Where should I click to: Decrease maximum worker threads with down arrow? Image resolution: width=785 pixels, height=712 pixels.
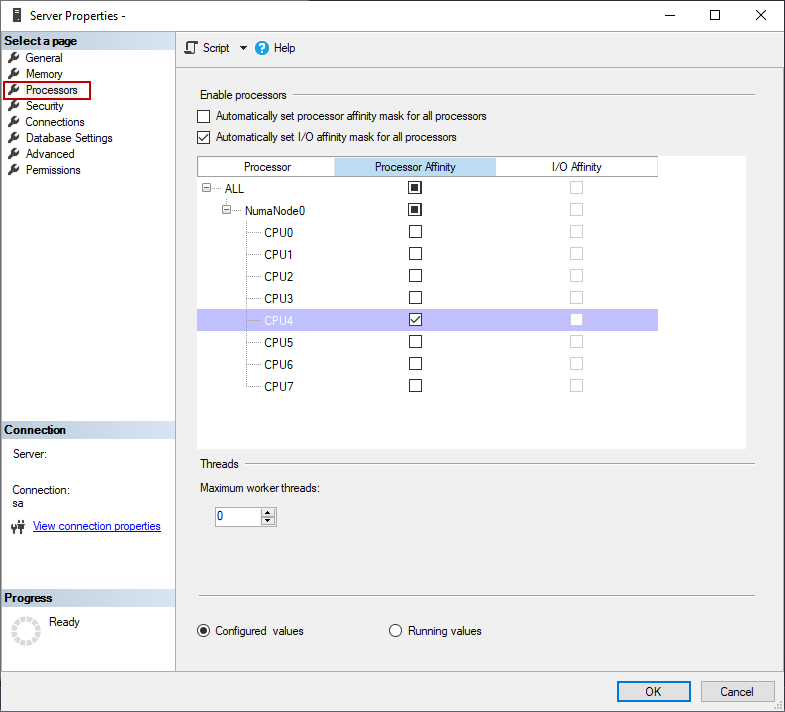(x=268, y=521)
